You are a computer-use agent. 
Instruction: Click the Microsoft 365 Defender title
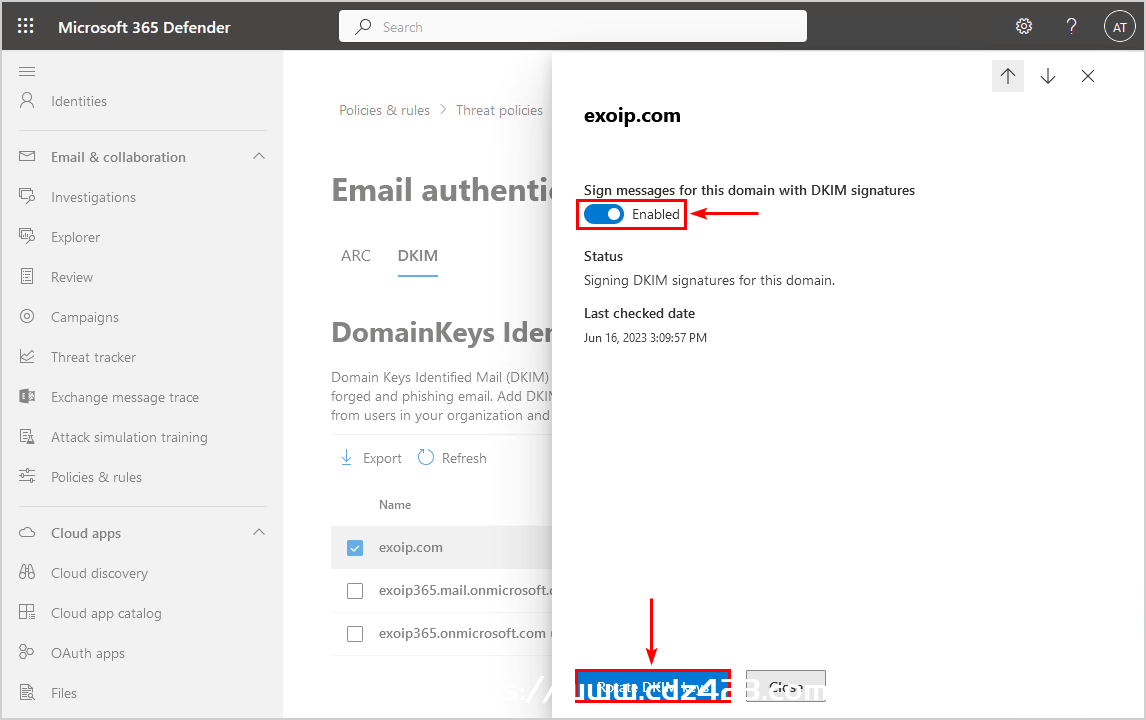point(144,27)
